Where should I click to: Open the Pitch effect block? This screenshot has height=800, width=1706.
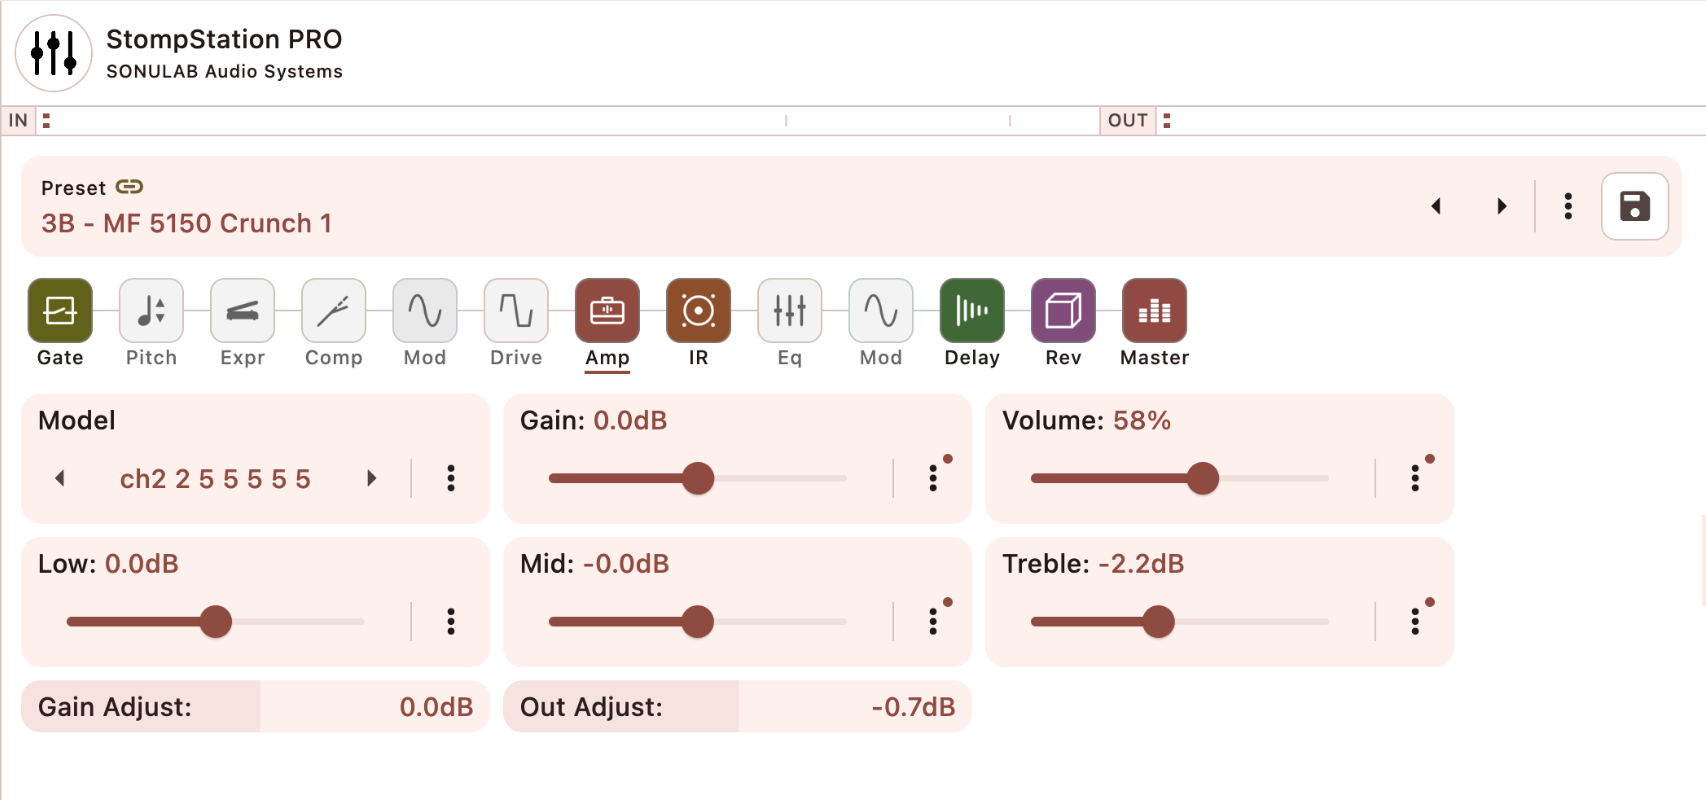pos(151,311)
